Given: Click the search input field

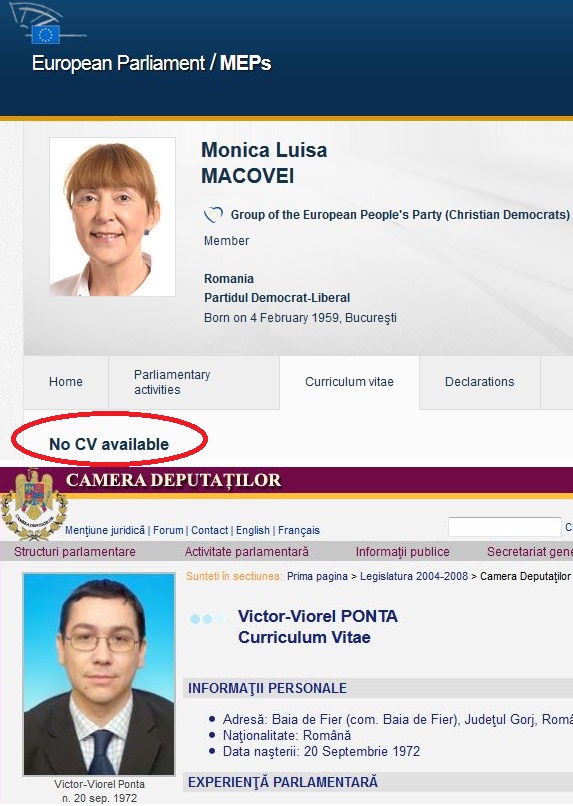Looking at the screenshot, I should [x=505, y=527].
